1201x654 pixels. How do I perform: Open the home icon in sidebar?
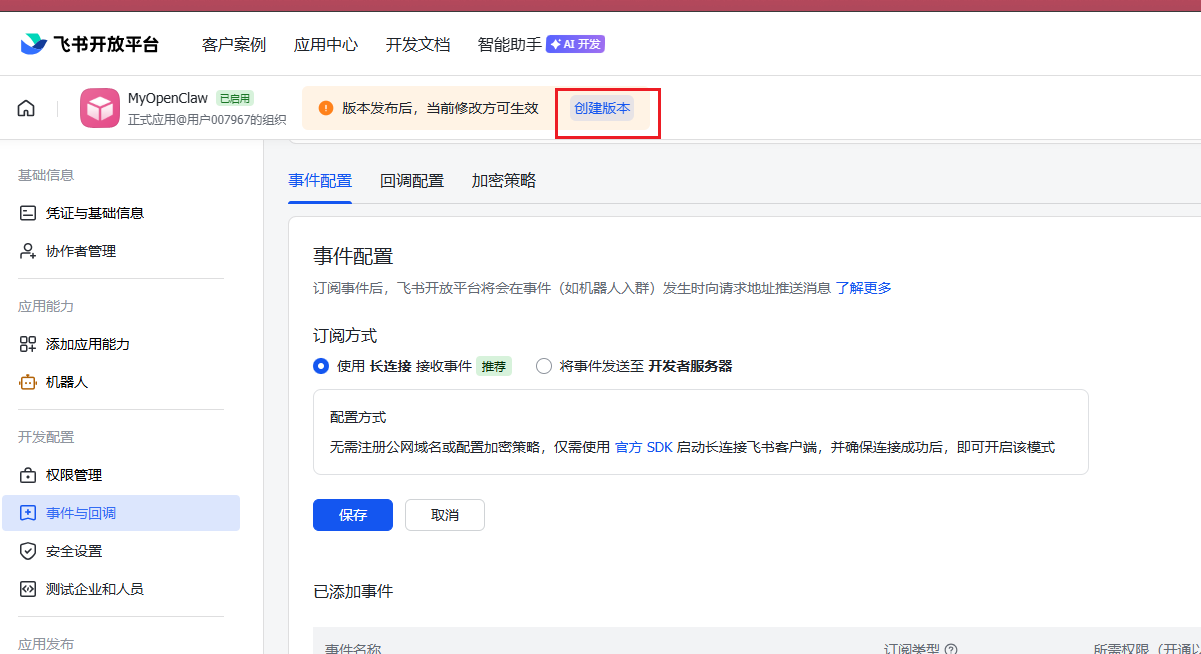(x=25, y=107)
